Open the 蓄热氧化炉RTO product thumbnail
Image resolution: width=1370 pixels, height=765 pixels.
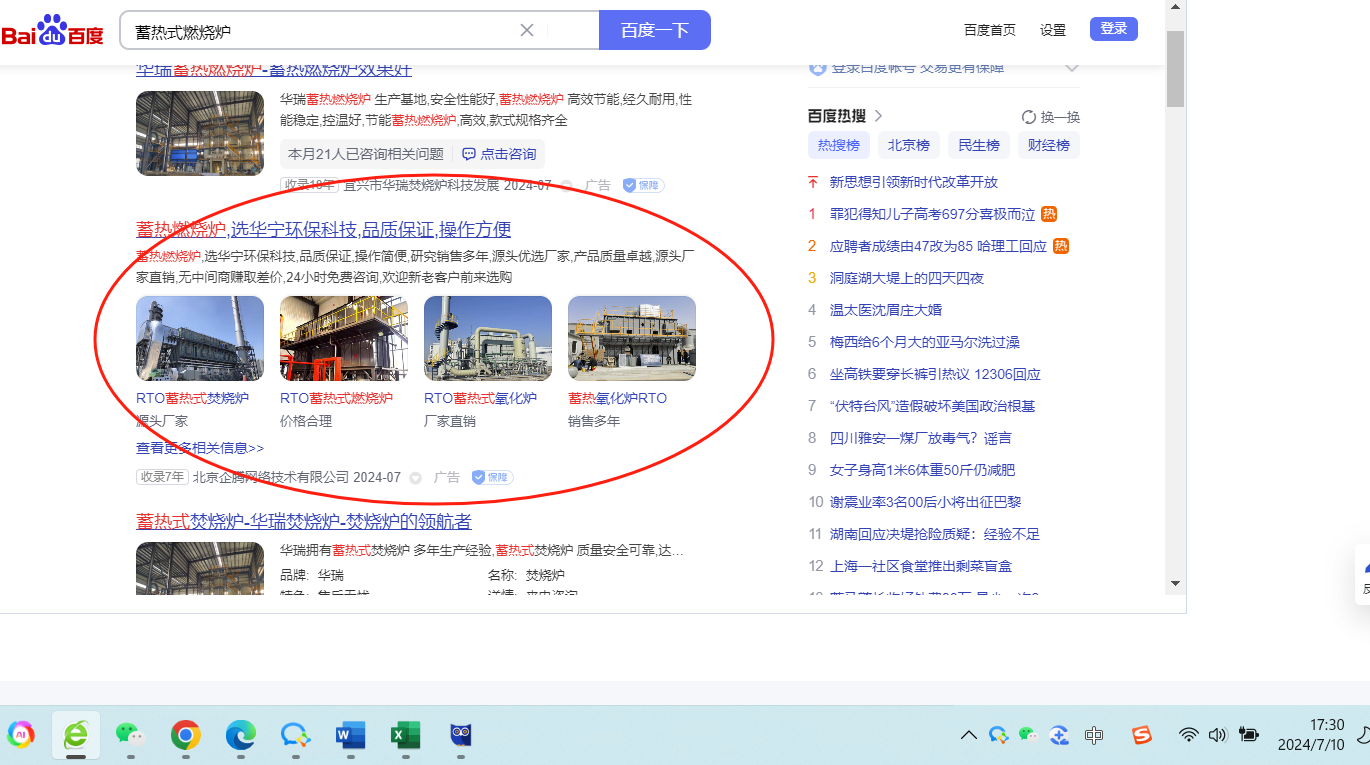(x=632, y=338)
